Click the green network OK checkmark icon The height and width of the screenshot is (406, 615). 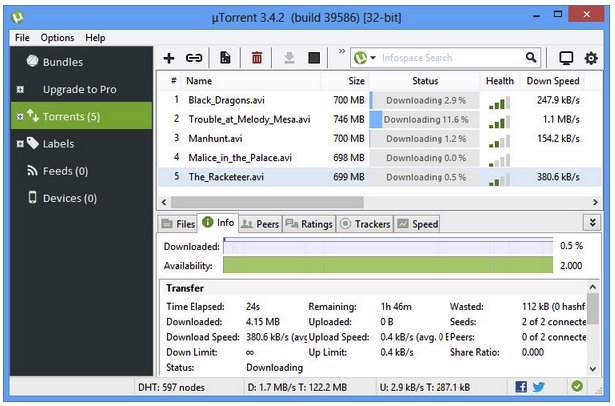tap(577, 386)
